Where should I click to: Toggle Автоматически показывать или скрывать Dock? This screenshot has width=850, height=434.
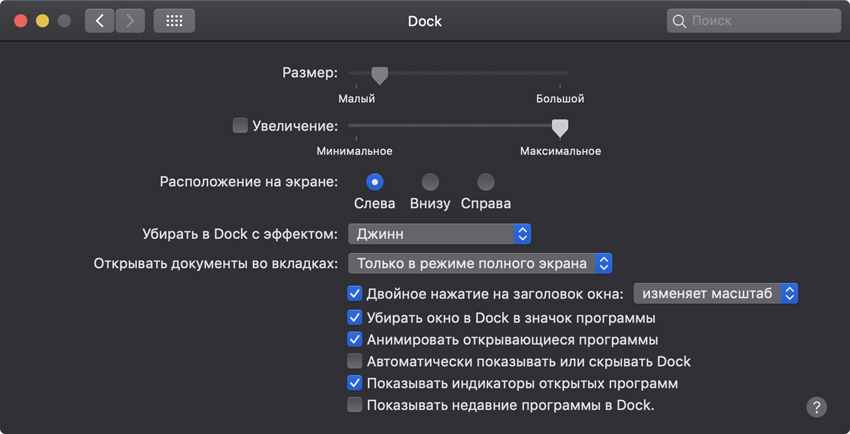(x=354, y=361)
